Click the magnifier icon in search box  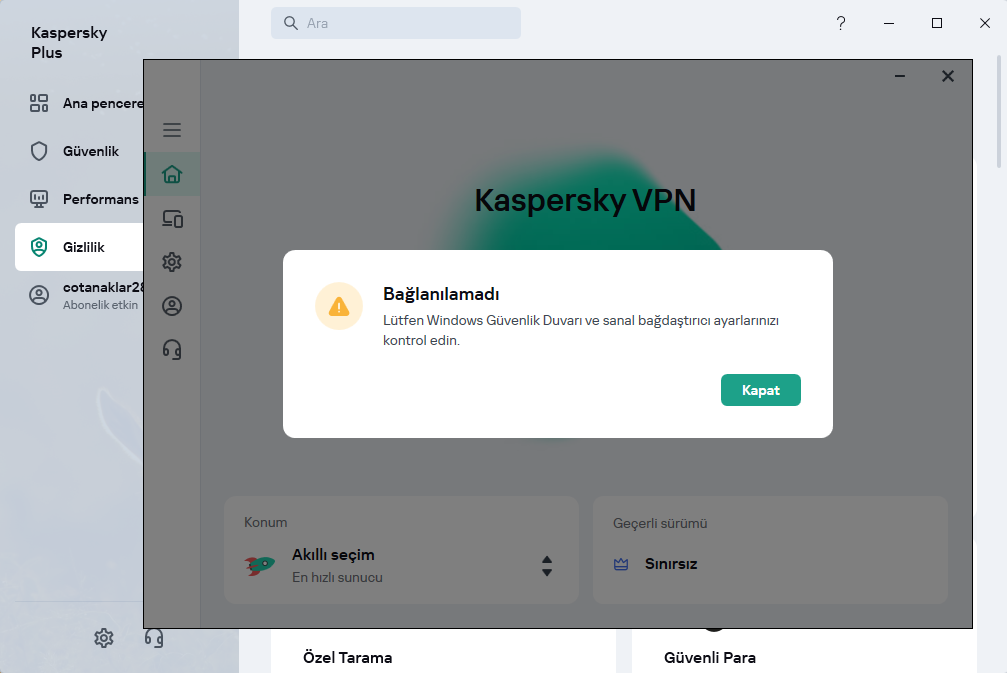[x=291, y=23]
